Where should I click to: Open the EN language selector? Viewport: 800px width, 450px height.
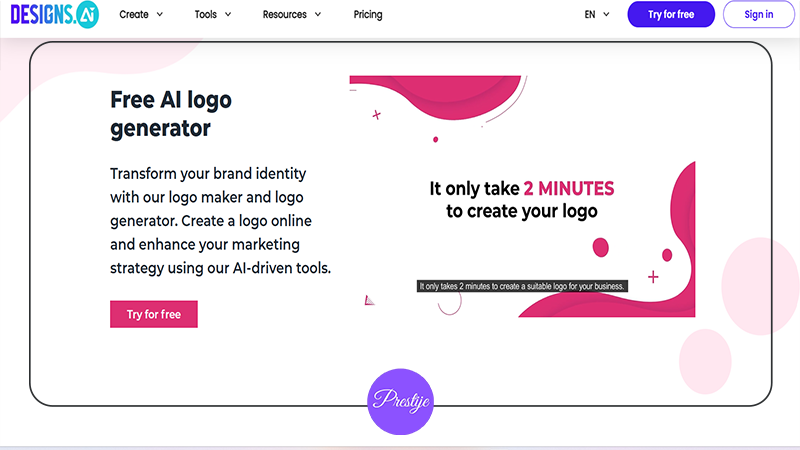coord(597,15)
